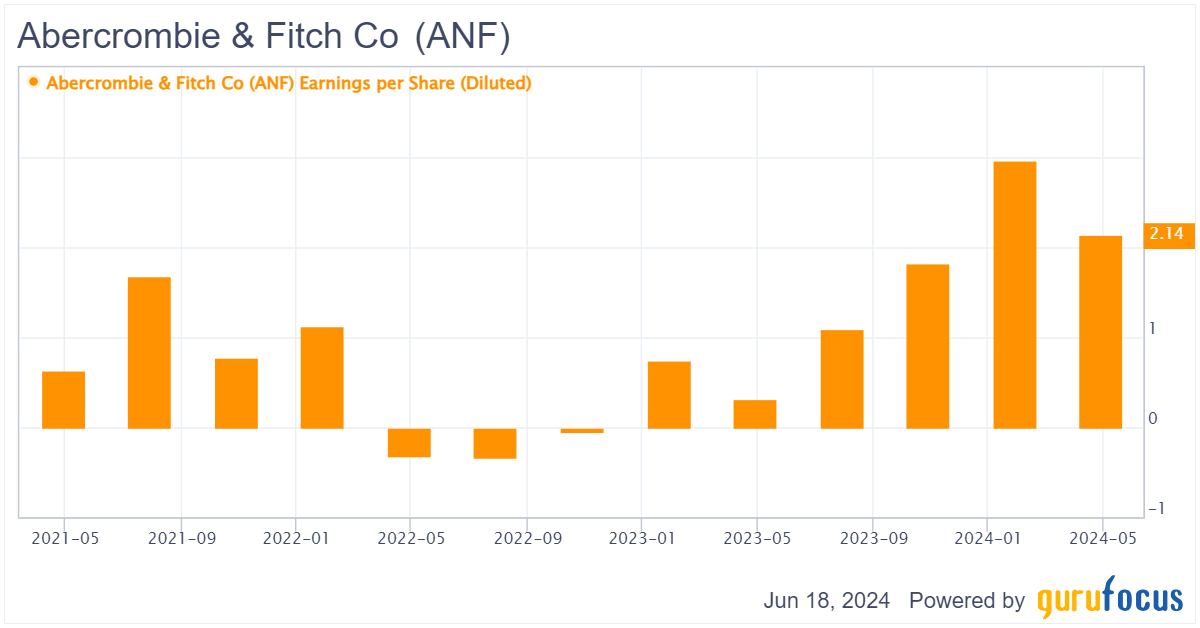Image resolution: width=1200 pixels, height=628 pixels.
Task: Select the 2.14 value tag on the axis
Action: (x=1167, y=235)
